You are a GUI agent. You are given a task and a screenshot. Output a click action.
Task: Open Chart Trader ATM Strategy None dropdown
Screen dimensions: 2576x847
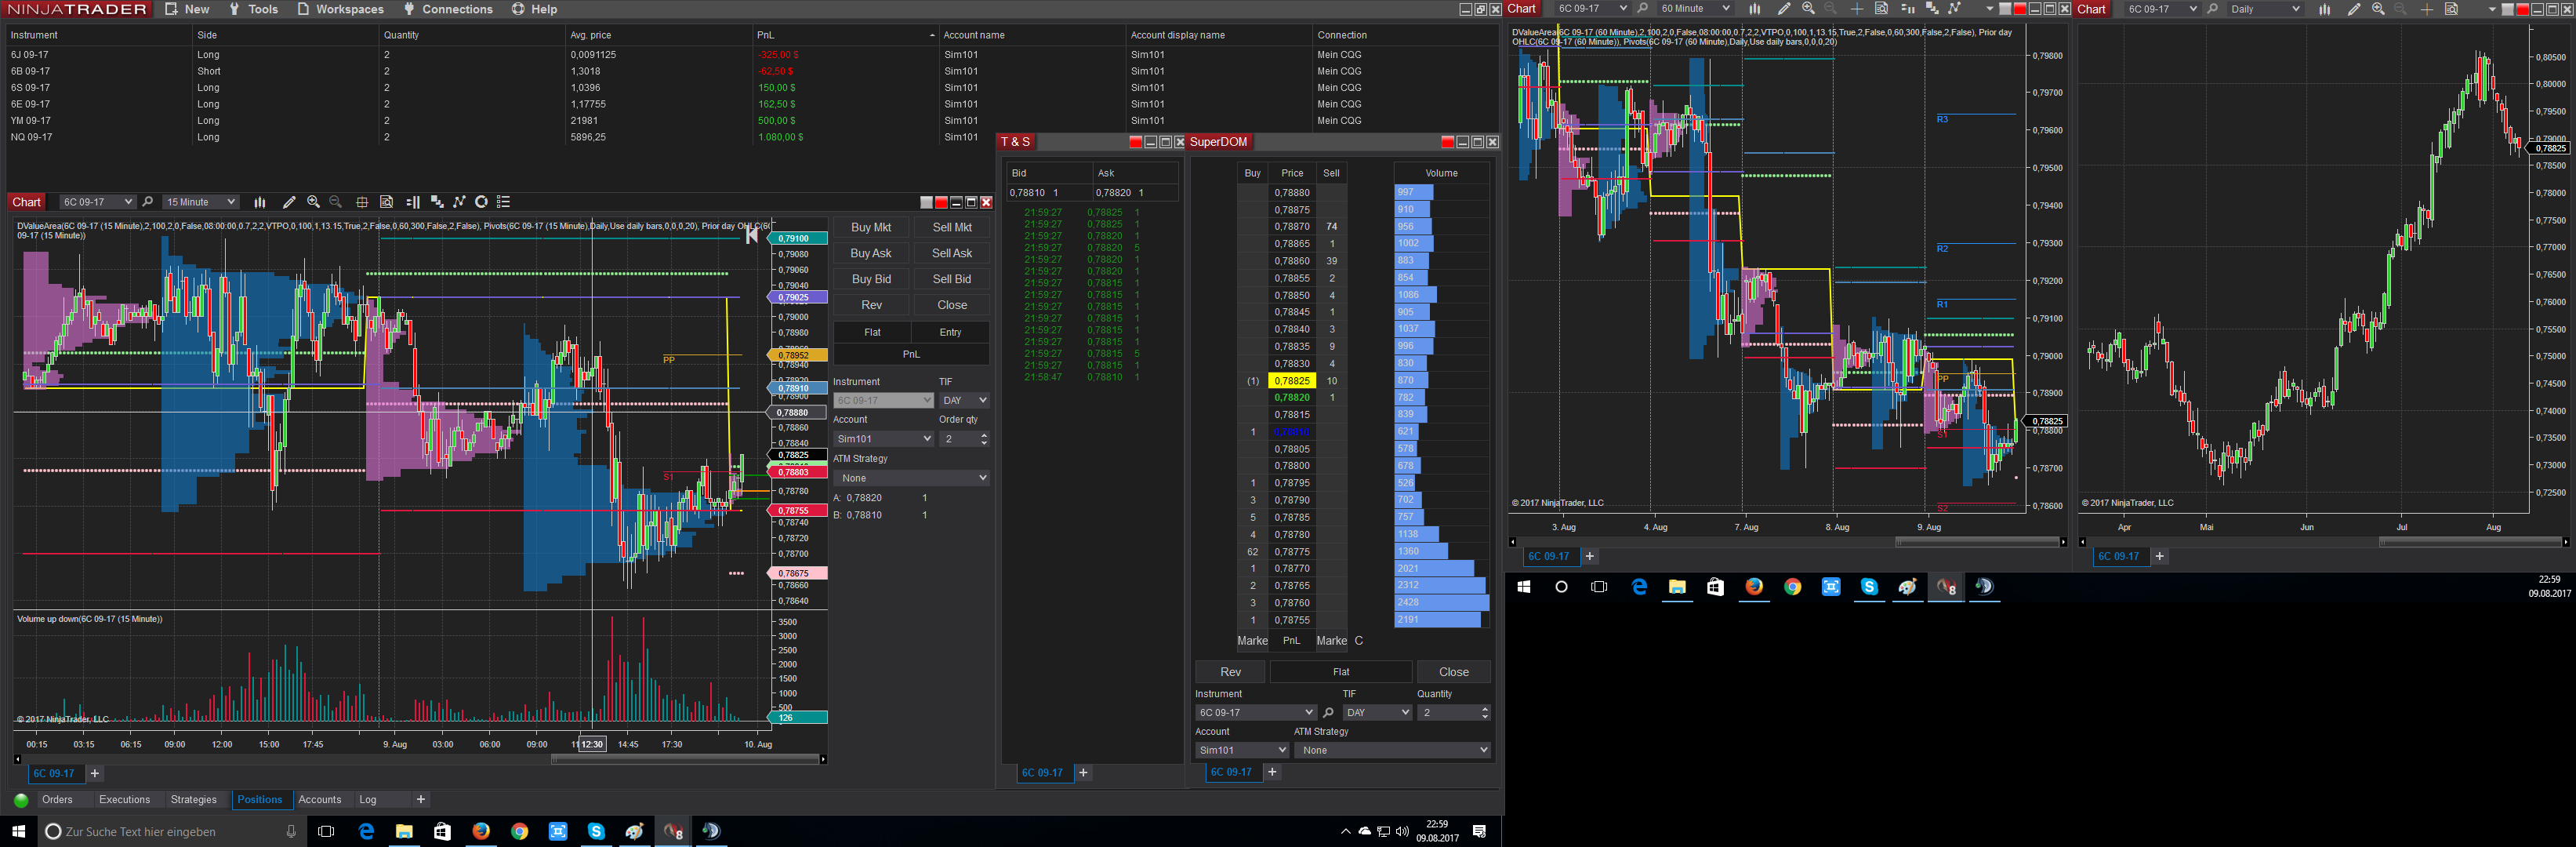tap(911, 478)
